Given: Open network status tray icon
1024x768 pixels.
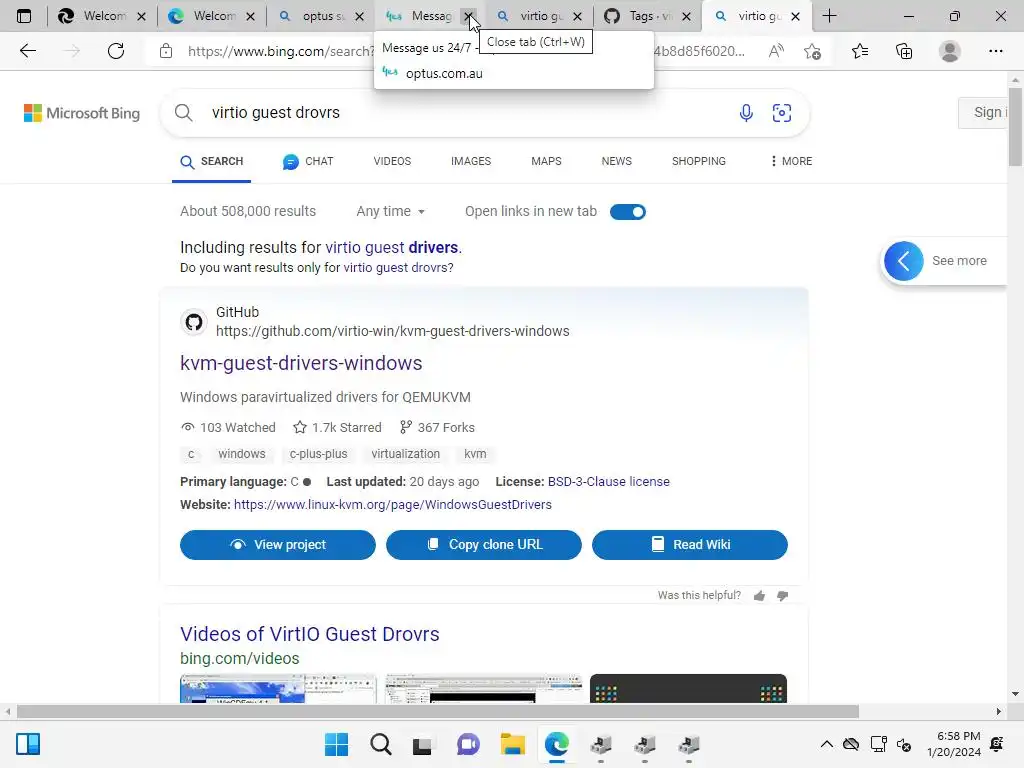Looking at the screenshot, I should 878,744.
